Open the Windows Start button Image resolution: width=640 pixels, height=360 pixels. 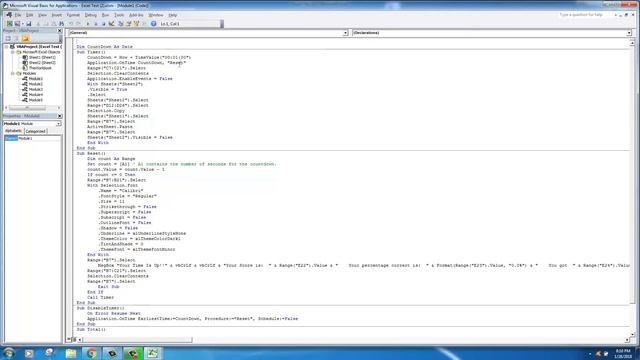pos(9,353)
